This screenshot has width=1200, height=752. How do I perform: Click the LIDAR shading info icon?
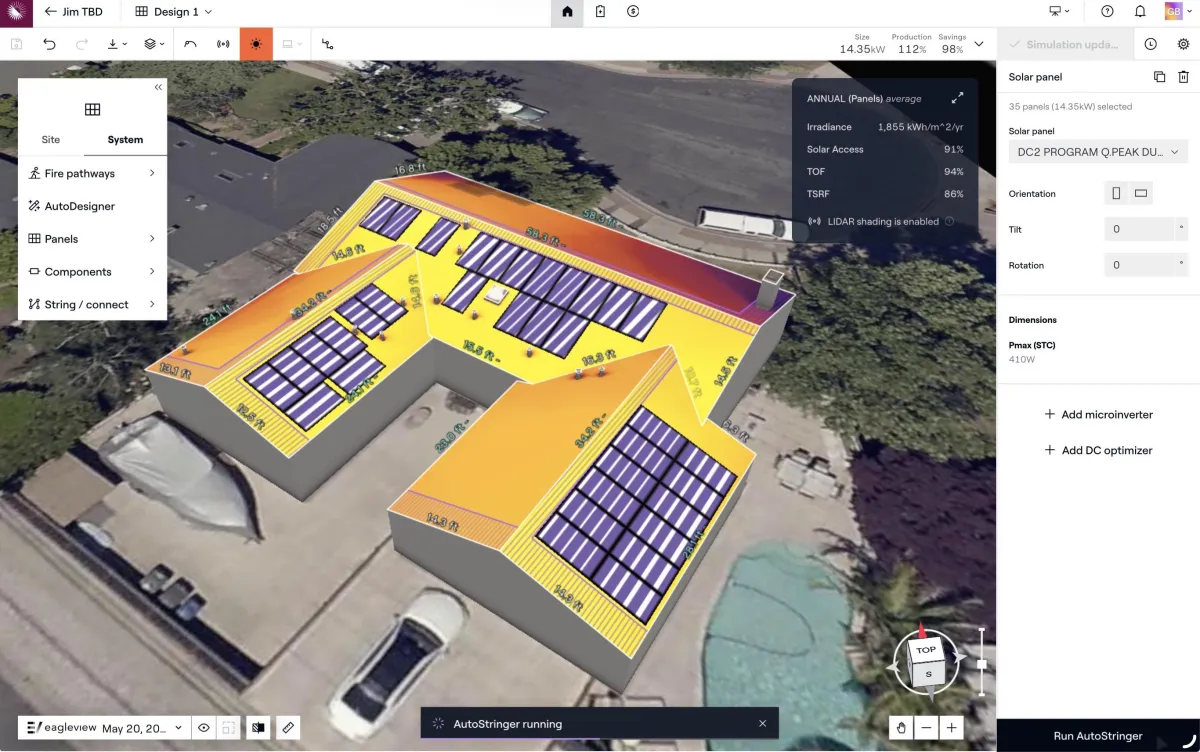coord(949,222)
